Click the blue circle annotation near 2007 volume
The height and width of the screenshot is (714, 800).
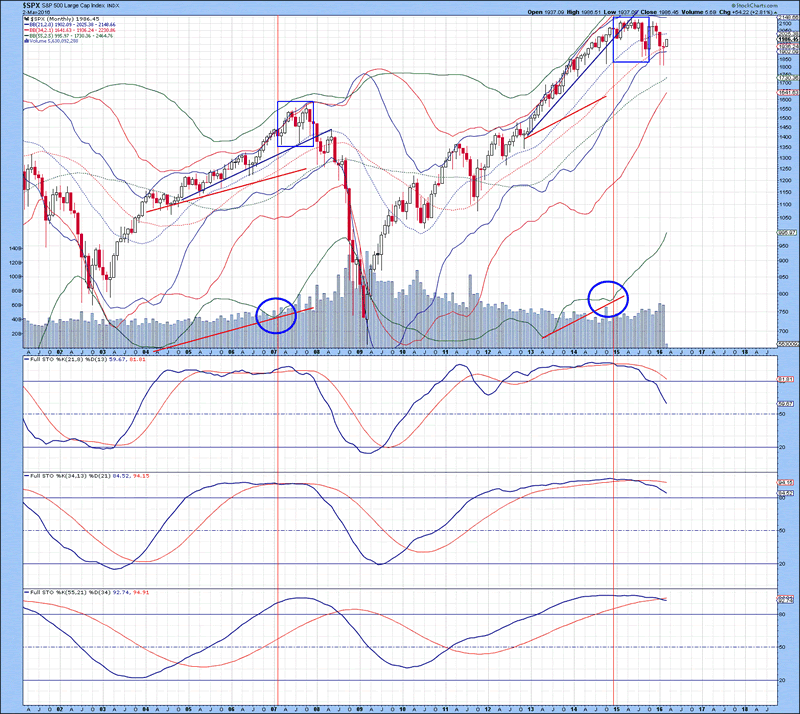point(277,315)
